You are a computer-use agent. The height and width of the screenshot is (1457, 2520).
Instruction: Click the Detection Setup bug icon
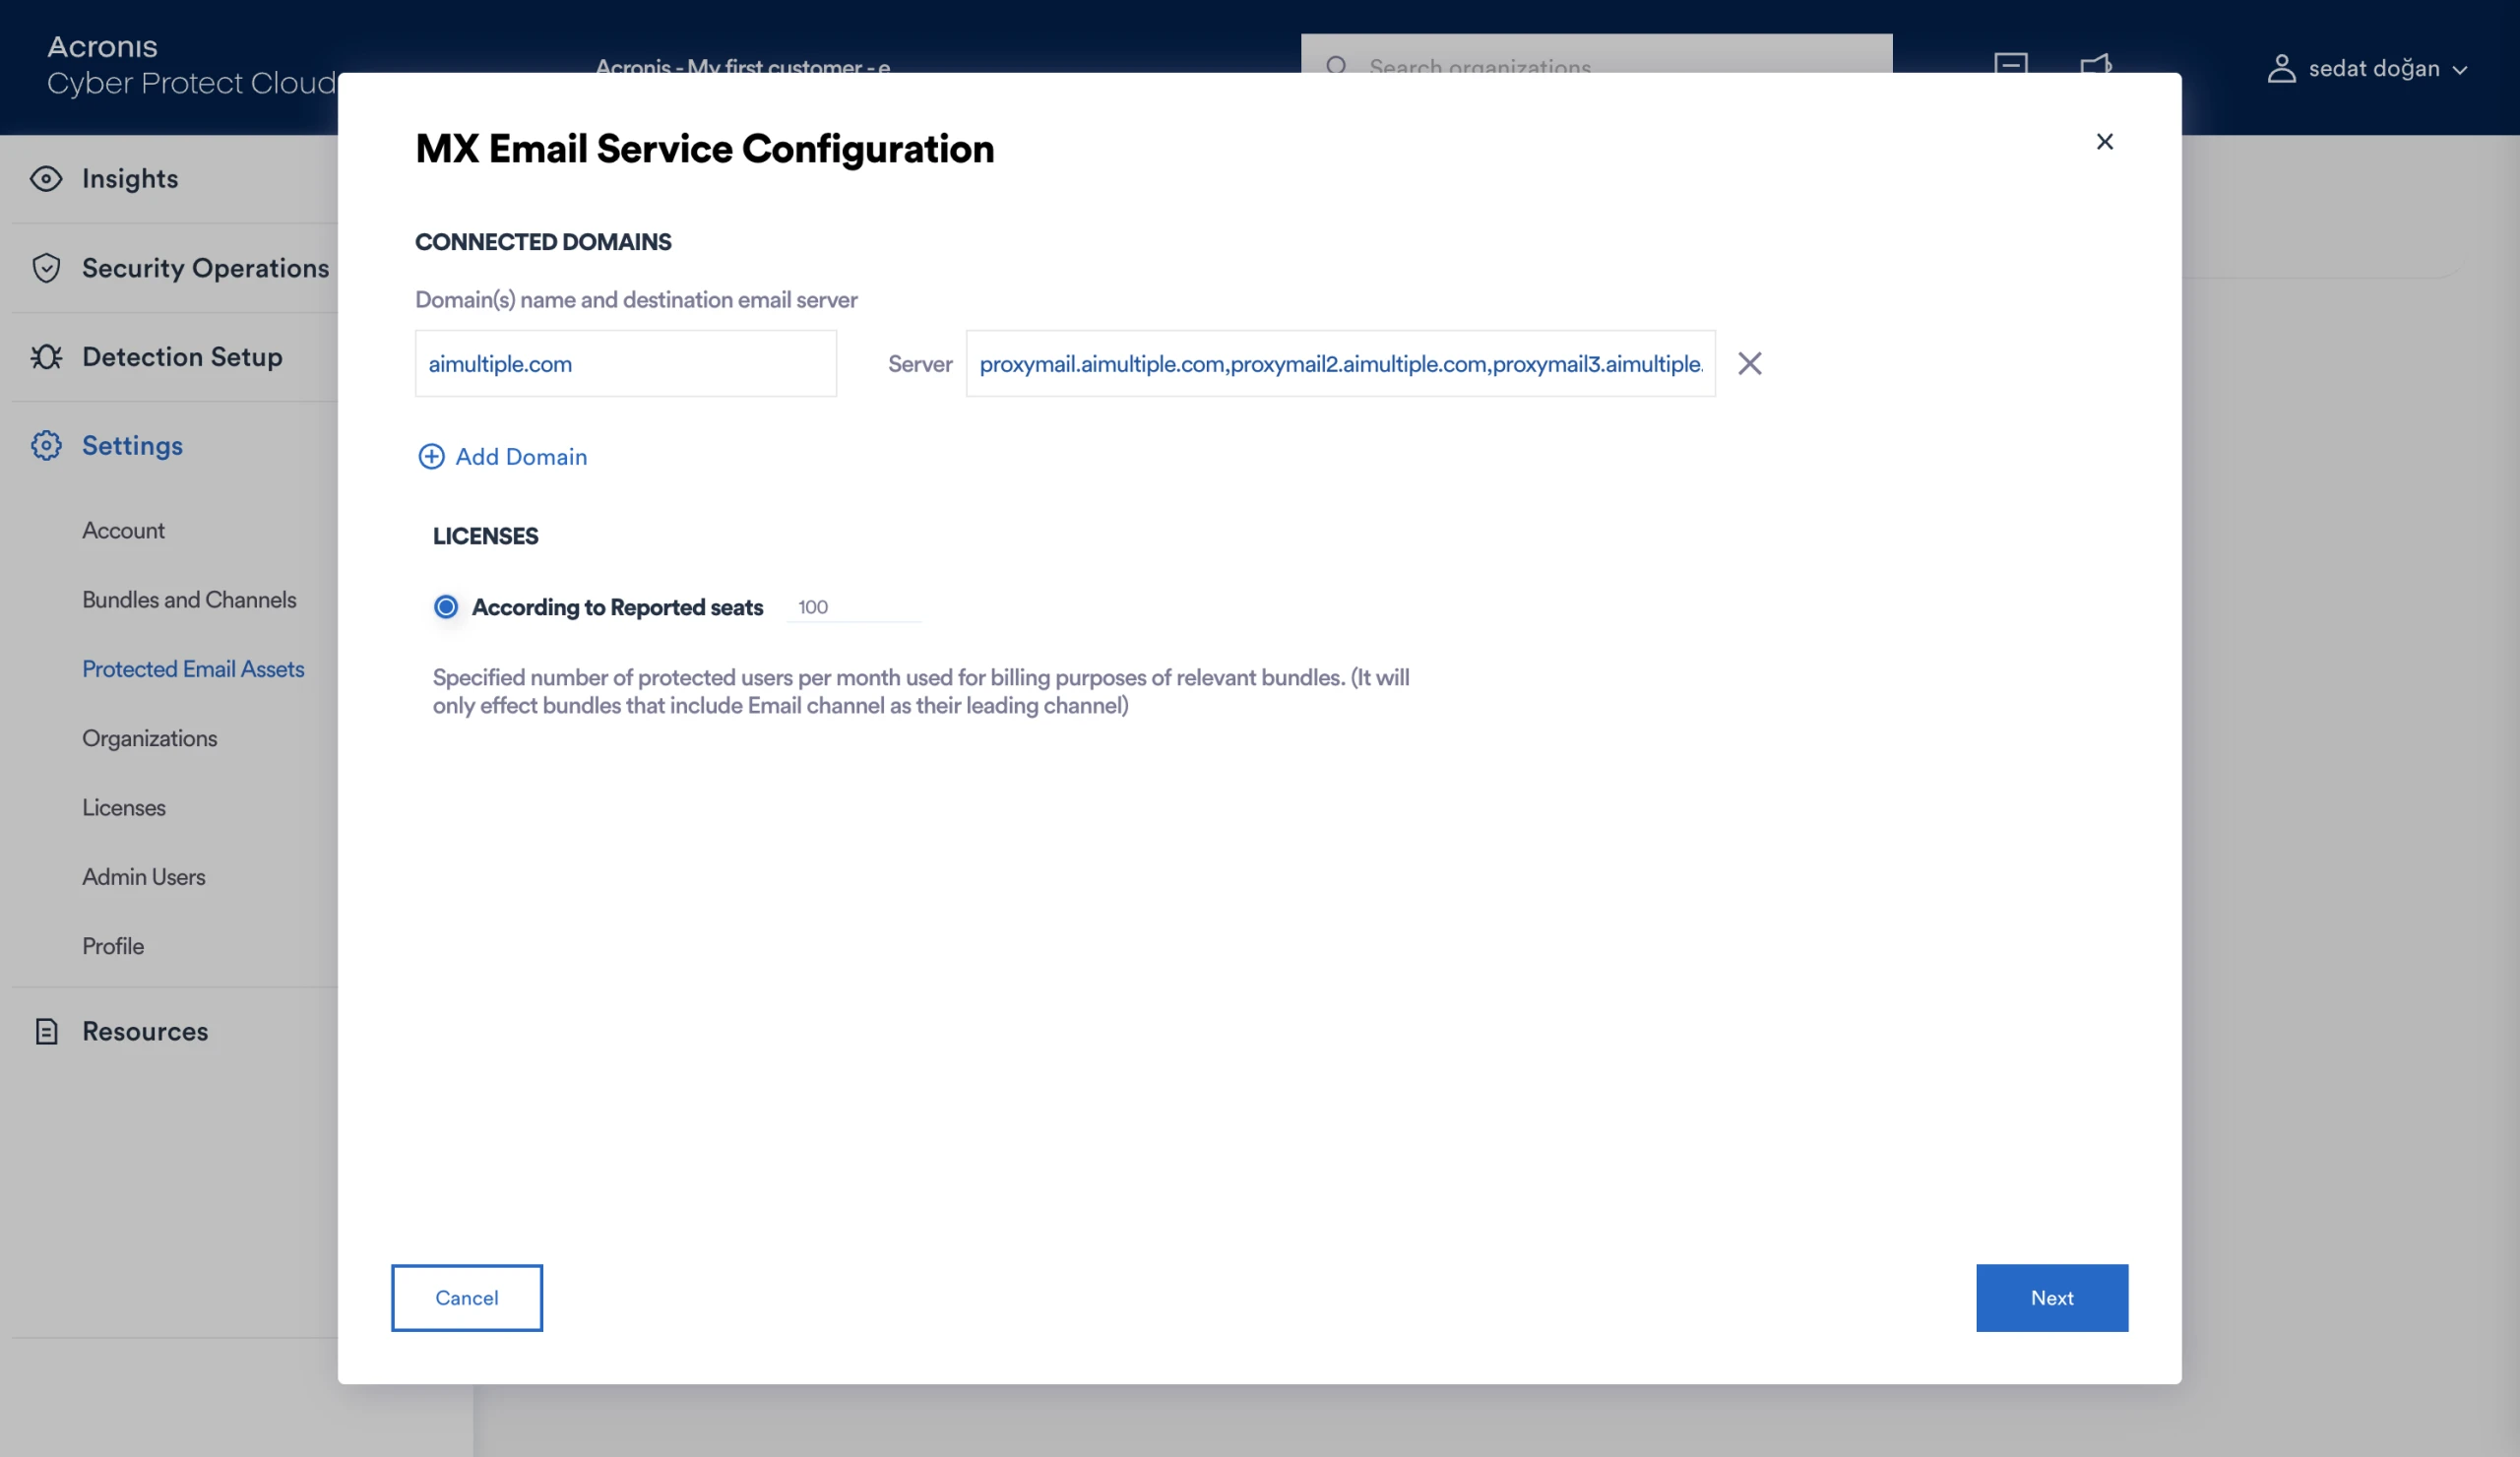pyautogui.click(x=46, y=357)
